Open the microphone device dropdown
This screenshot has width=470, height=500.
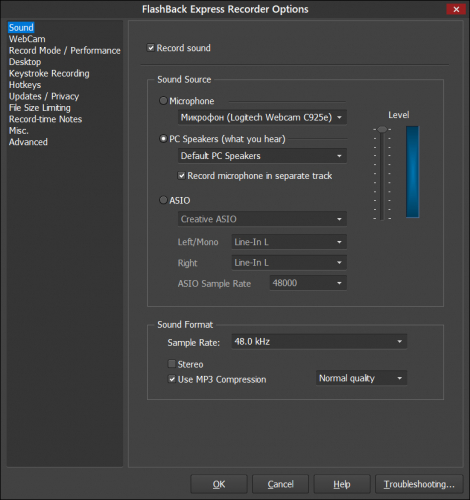262,117
